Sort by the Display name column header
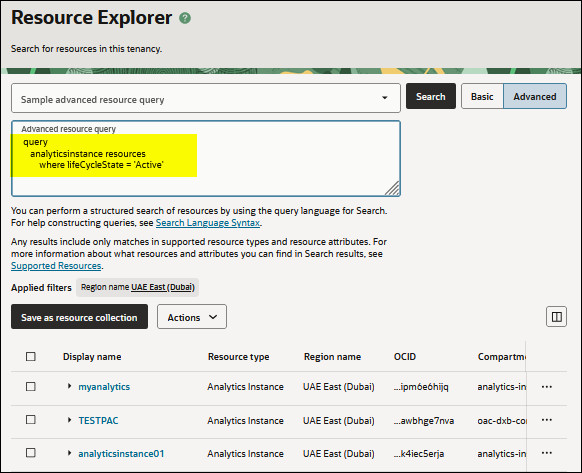Image resolution: width=582 pixels, height=473 pixels. pos(92,357)
